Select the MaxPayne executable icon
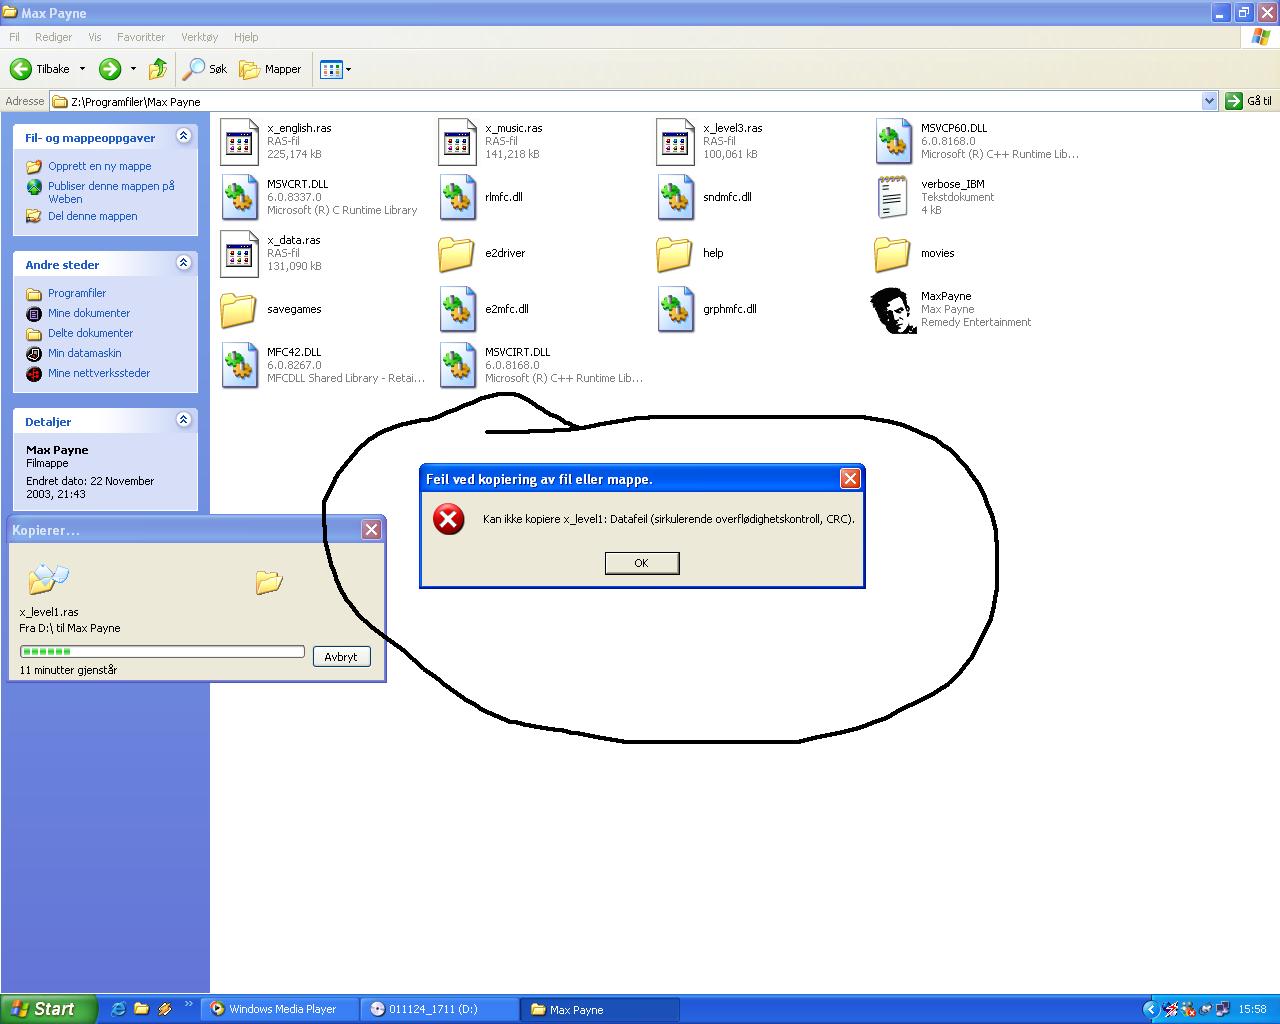The height and width of the screenshot is (1024, 1280). (x=893, y=310)
